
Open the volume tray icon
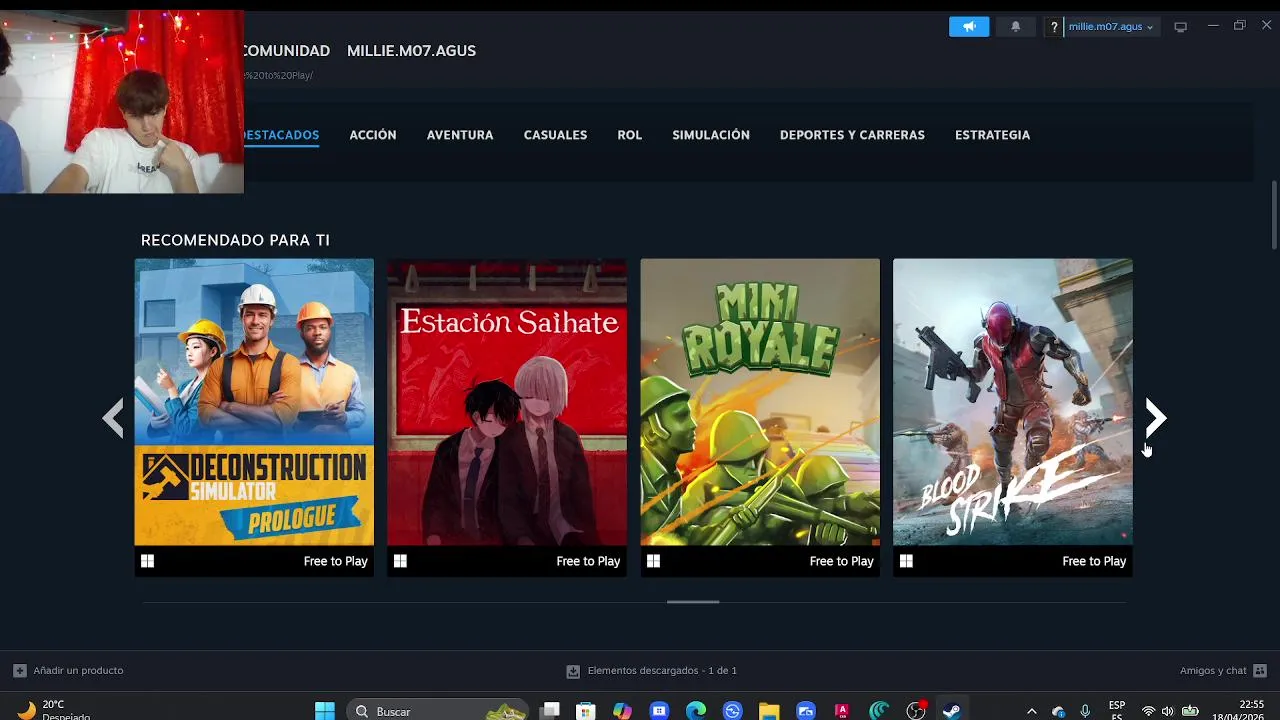(x=1167, y=711)
